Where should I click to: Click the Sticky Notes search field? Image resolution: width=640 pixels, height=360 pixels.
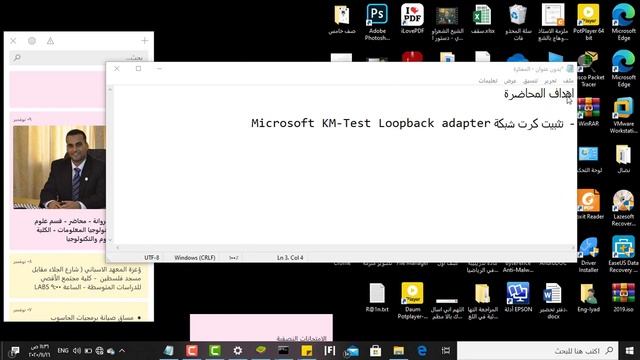click(78, 58)
